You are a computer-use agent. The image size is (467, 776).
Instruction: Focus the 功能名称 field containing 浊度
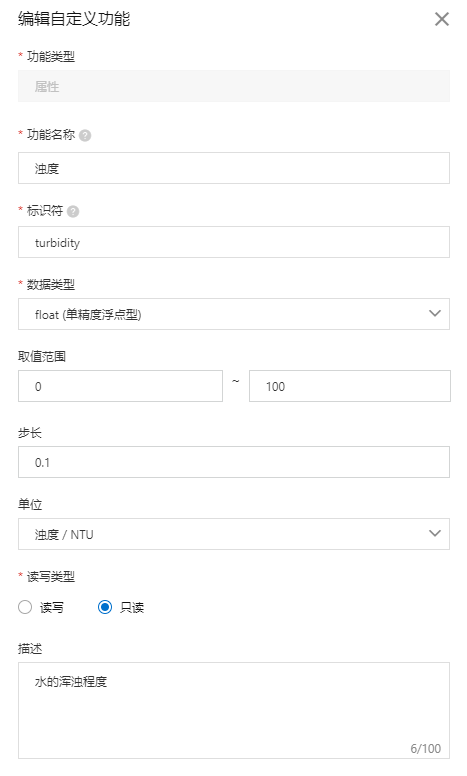234,168
